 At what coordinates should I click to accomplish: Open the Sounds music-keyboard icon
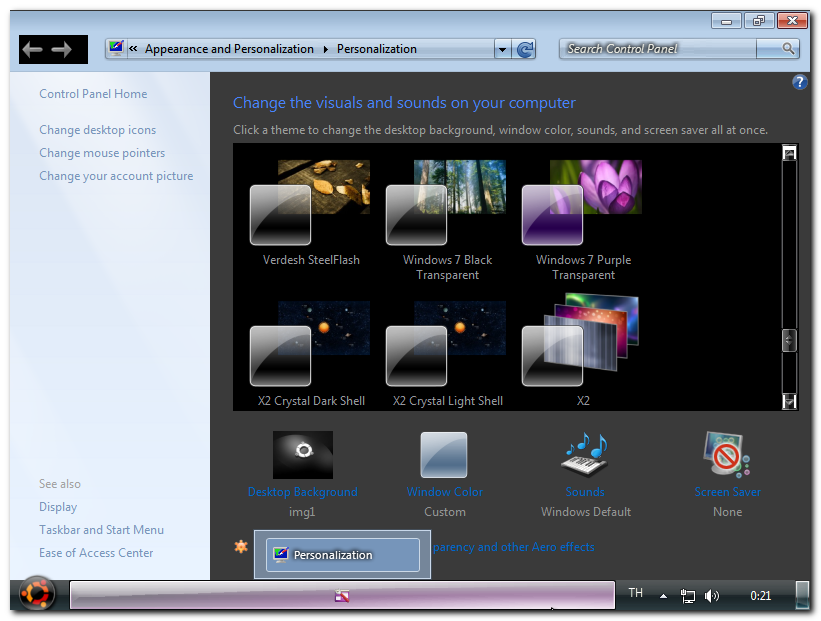[x=585, y=454]
